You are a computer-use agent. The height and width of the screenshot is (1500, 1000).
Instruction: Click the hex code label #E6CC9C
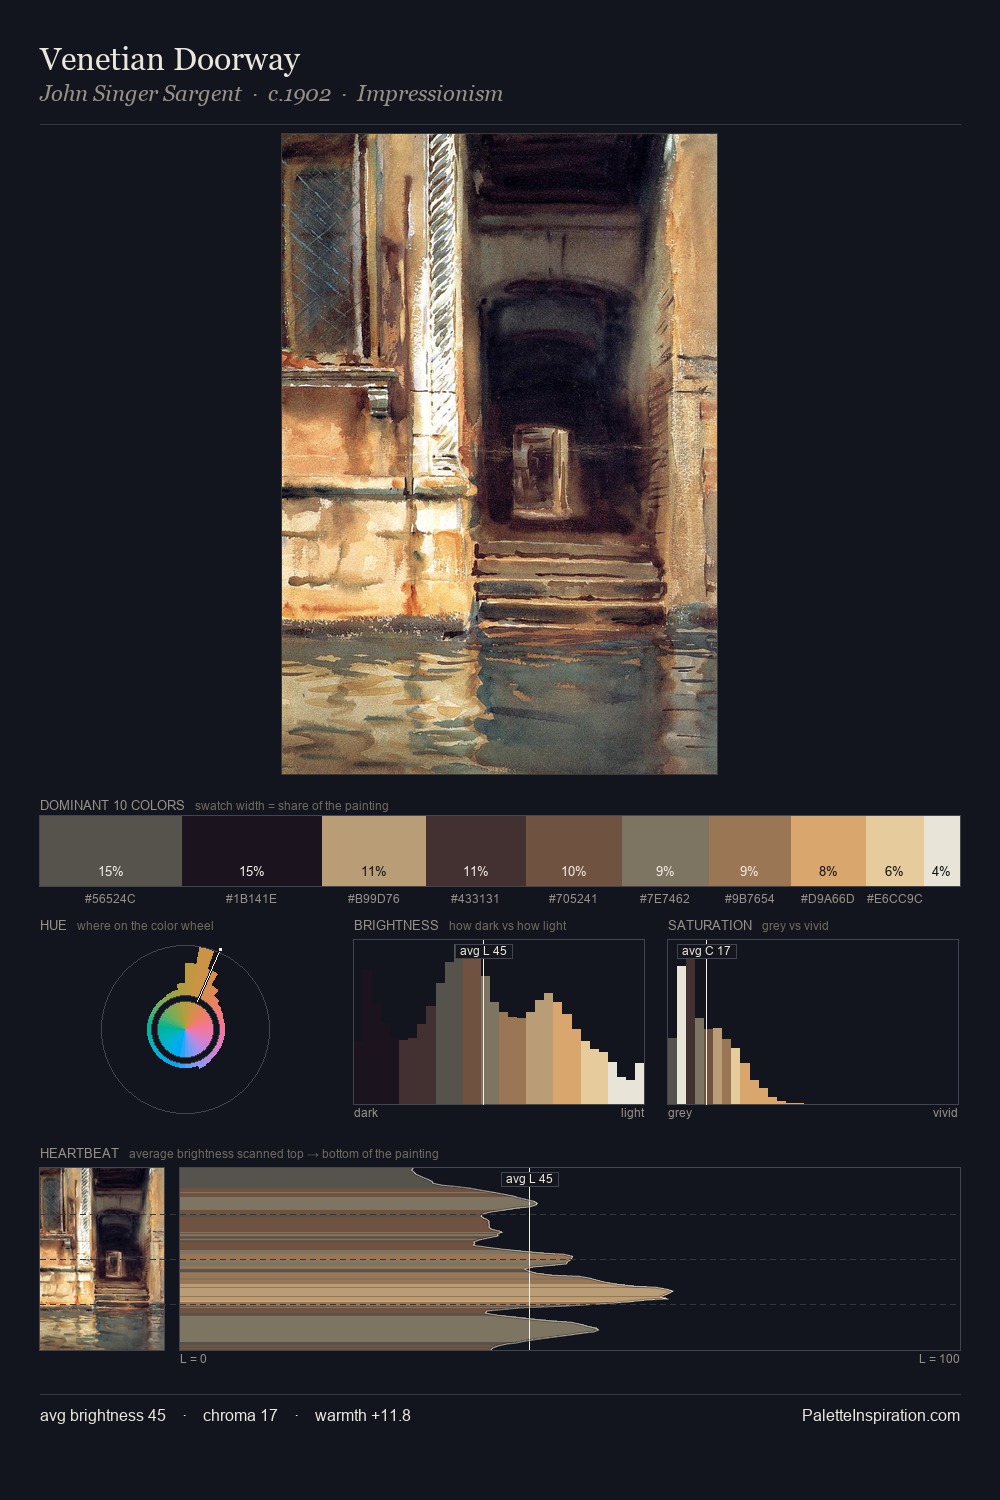(894, 898)
